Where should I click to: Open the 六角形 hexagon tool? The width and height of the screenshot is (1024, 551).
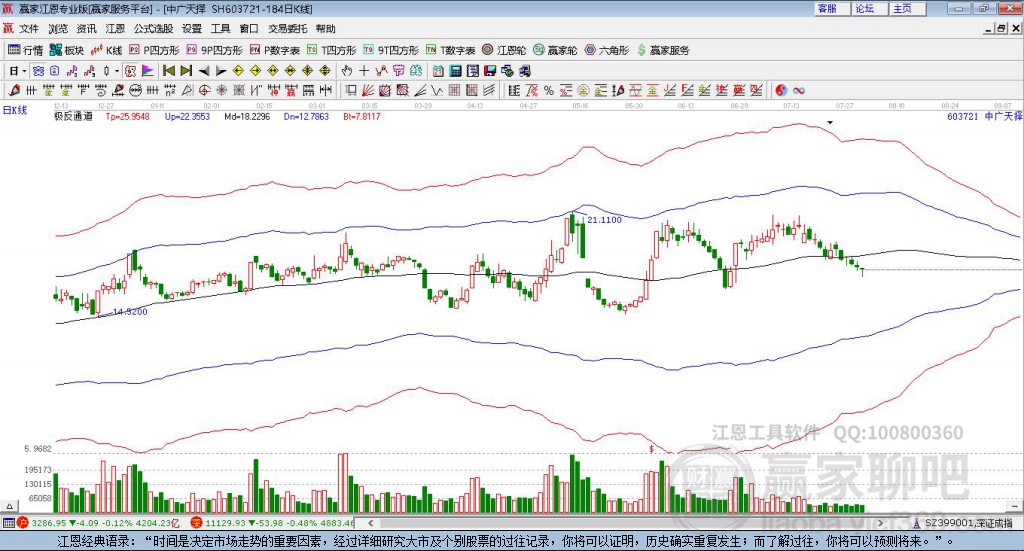coord(607,50)
